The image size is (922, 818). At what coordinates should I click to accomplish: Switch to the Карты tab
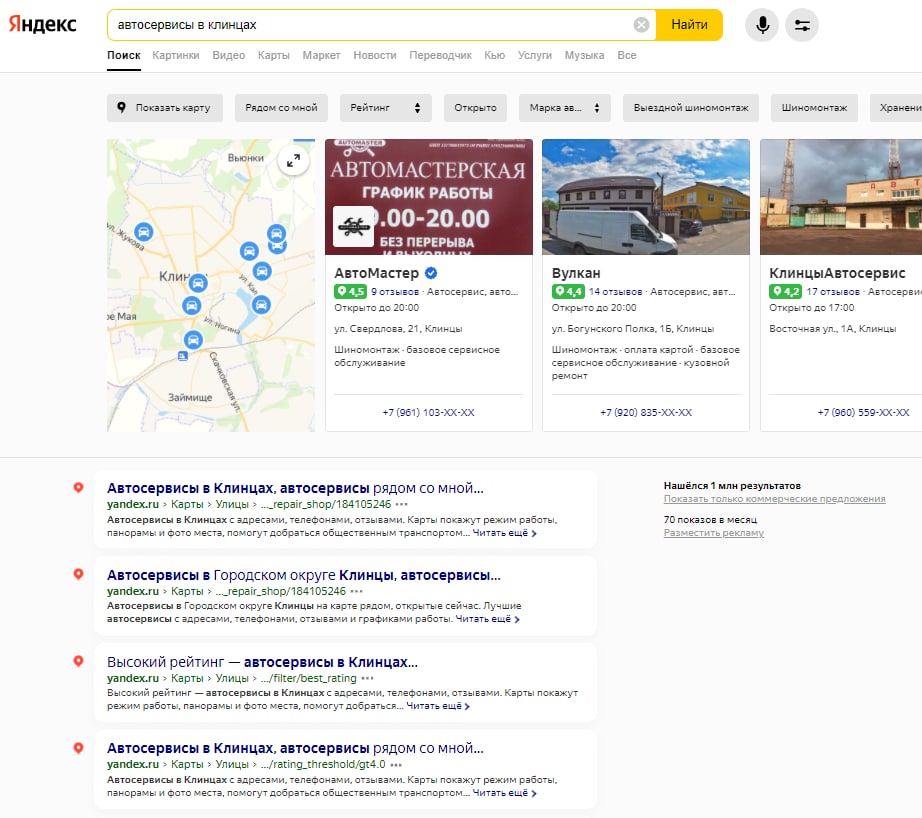pyautogui.click(x=273, y=55)
